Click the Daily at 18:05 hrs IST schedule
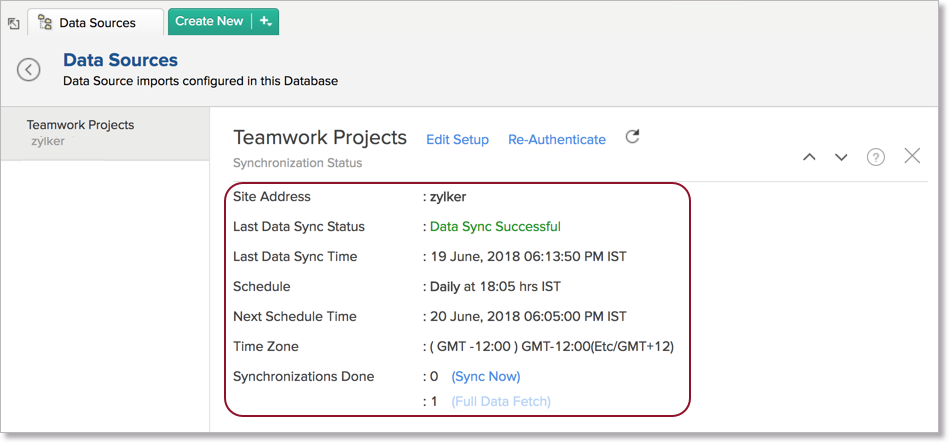Viewport: 949px width, 443px height. tap(495, 286)
